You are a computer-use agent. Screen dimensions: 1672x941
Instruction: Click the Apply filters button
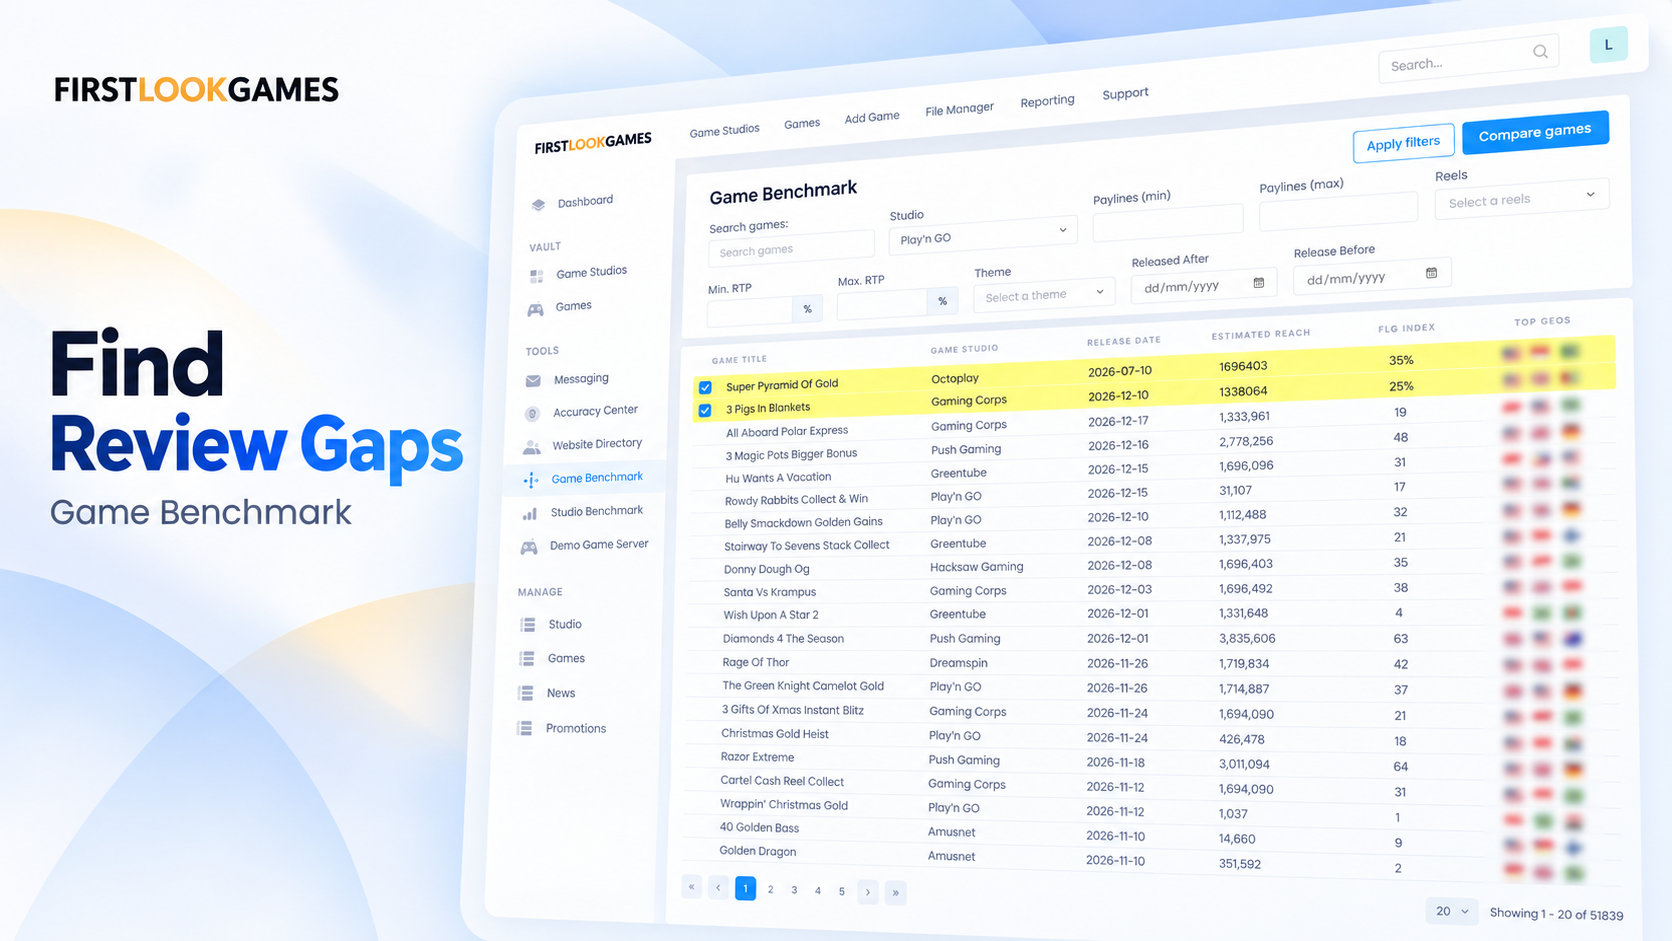click(1403, 143)
